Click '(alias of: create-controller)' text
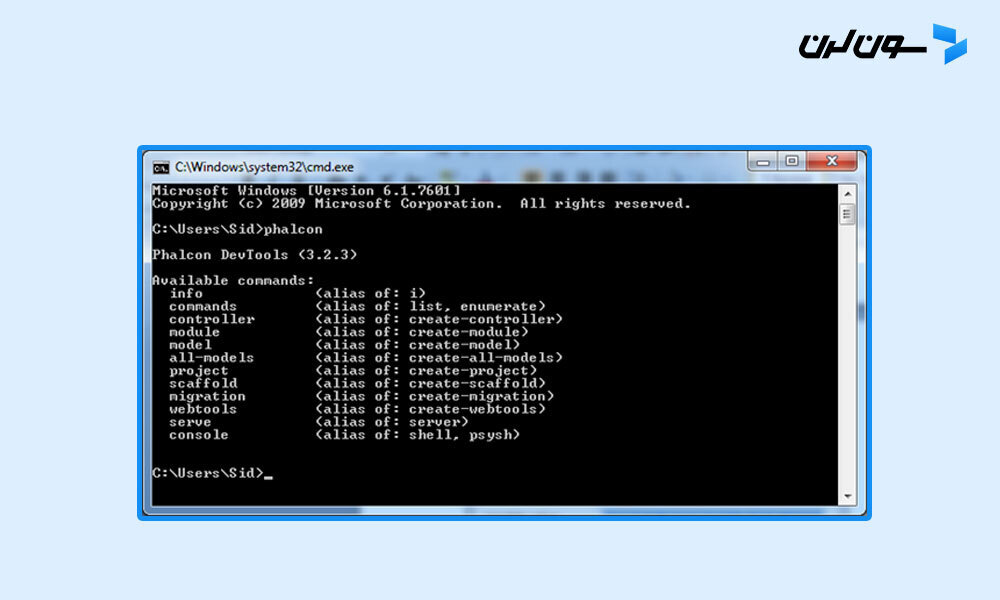This screenshot has height=600, width=1000. point(439,319)
